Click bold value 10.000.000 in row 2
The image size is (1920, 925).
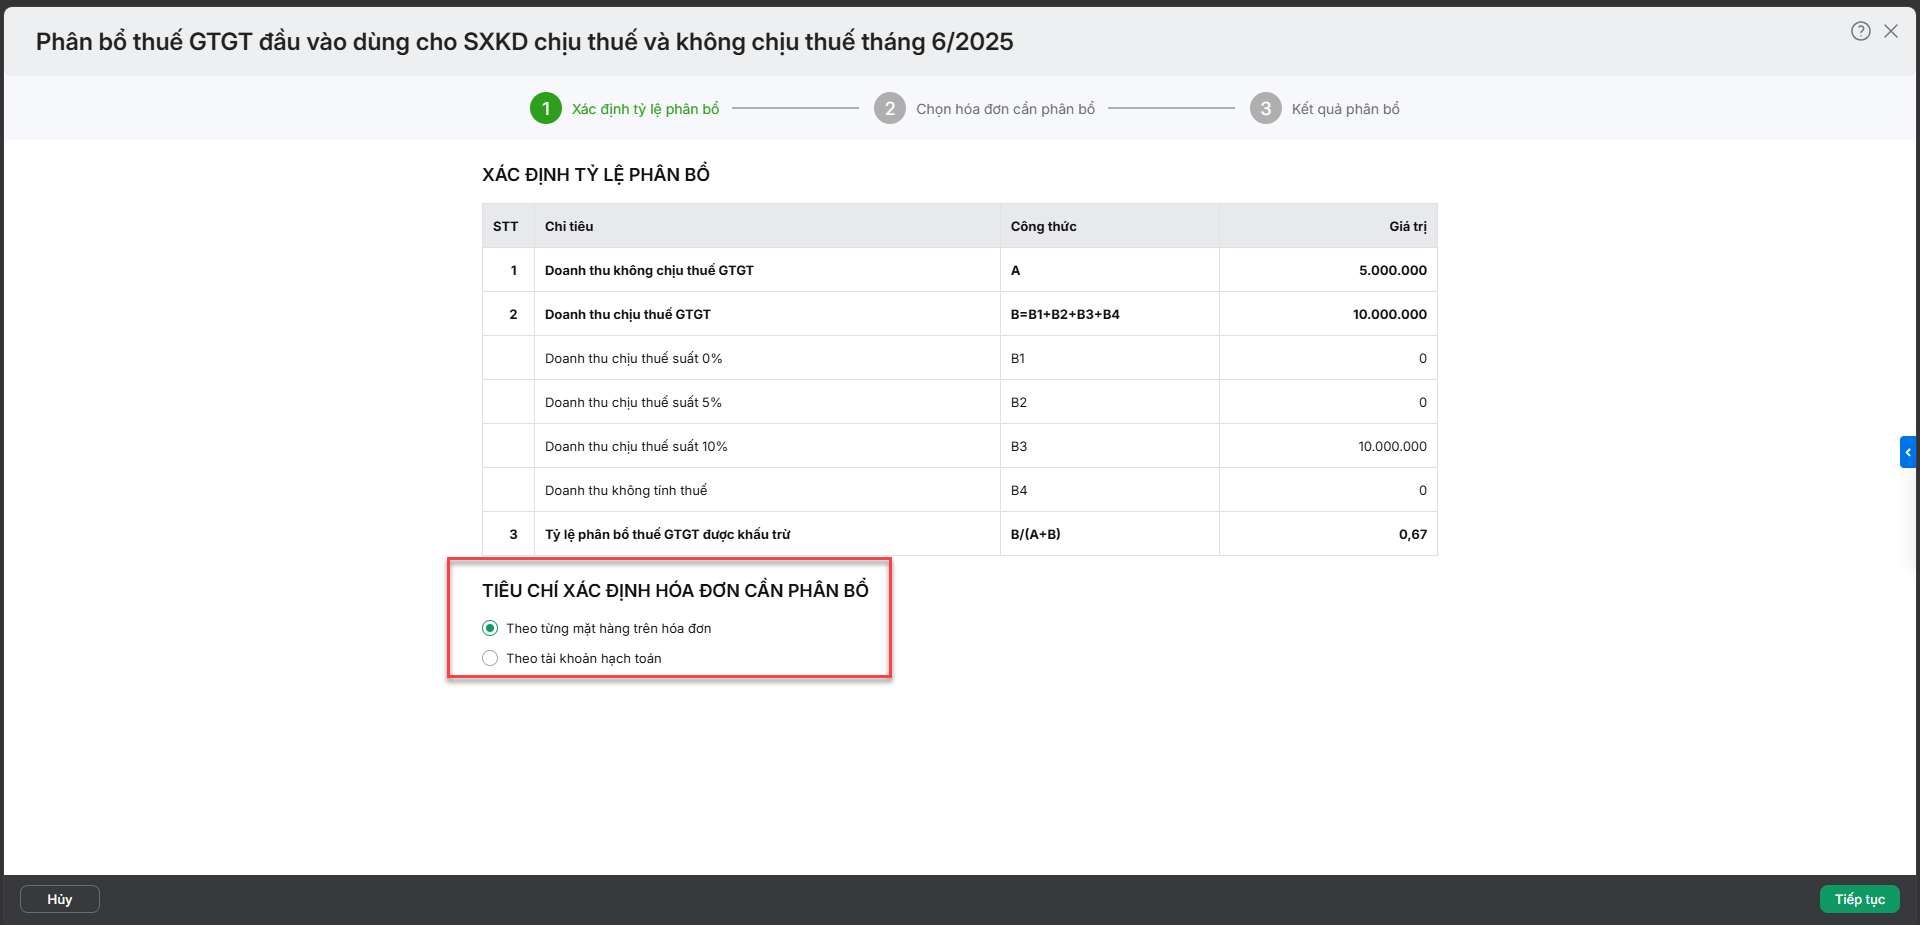click(1390, 314)
